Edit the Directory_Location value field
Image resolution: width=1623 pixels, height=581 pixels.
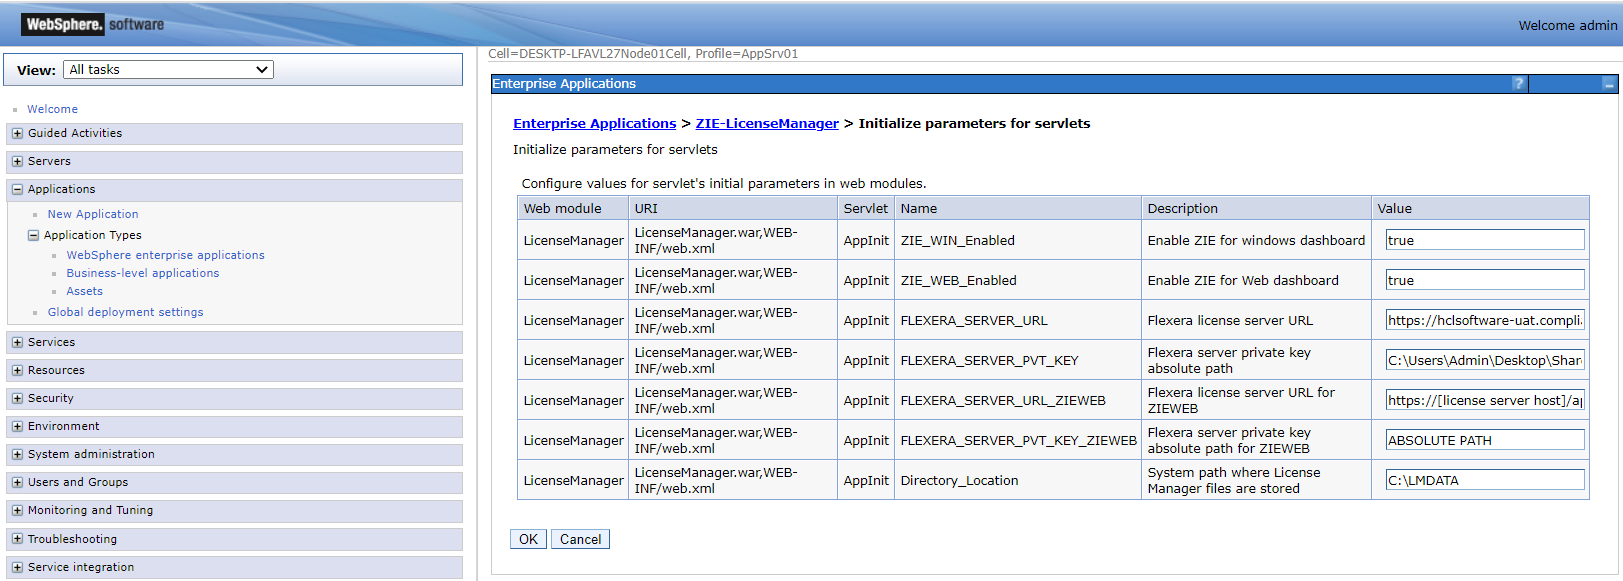tap(1484, 480)
